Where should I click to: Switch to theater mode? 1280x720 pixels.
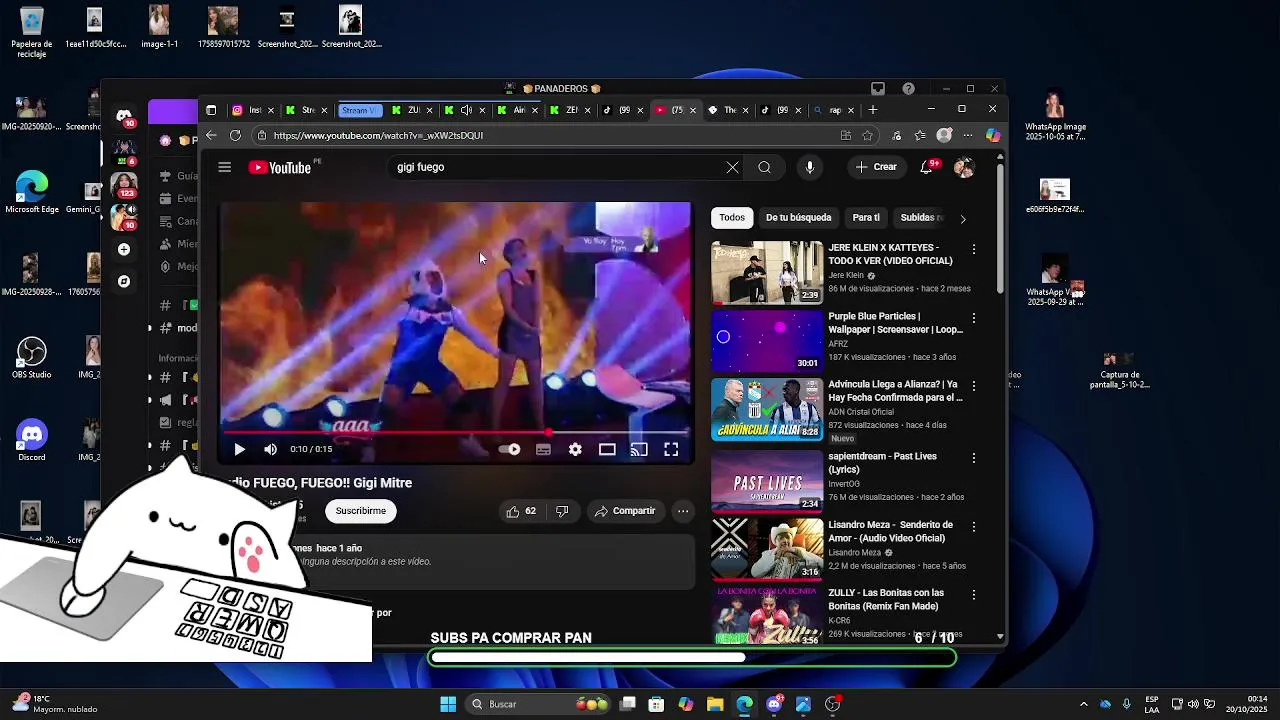607,450
